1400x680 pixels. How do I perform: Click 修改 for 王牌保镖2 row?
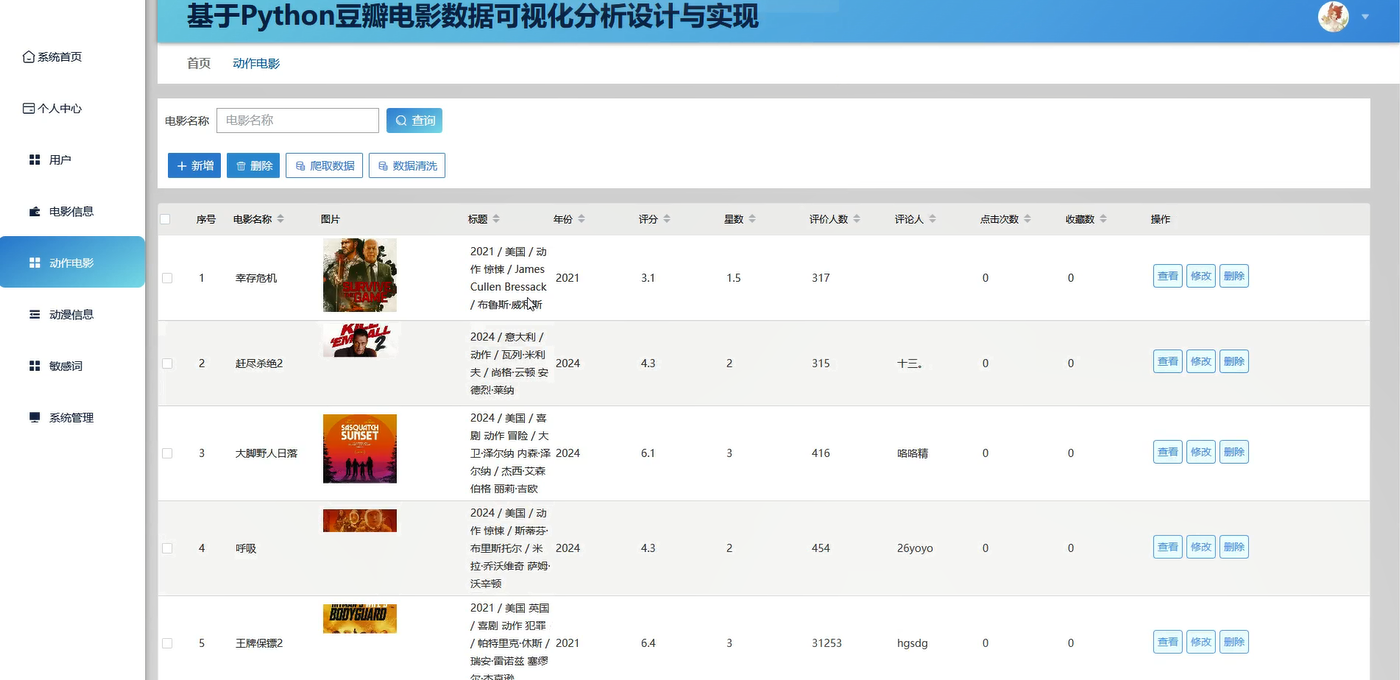click(1201, 642)
